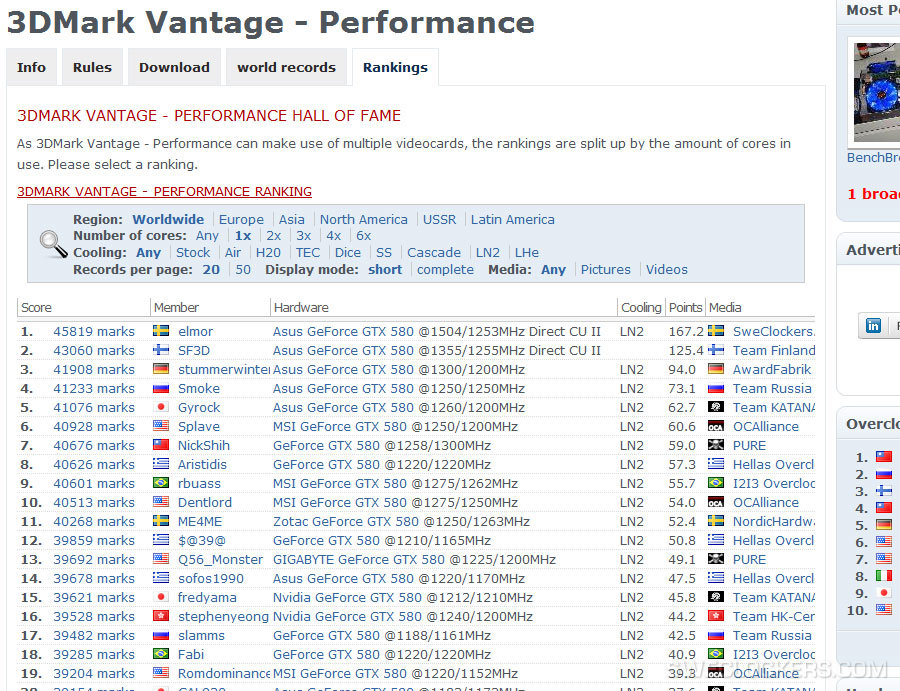Viewport: 900px width, 691px height.
Task: Click the Points column header
Action: click(685, 308)
